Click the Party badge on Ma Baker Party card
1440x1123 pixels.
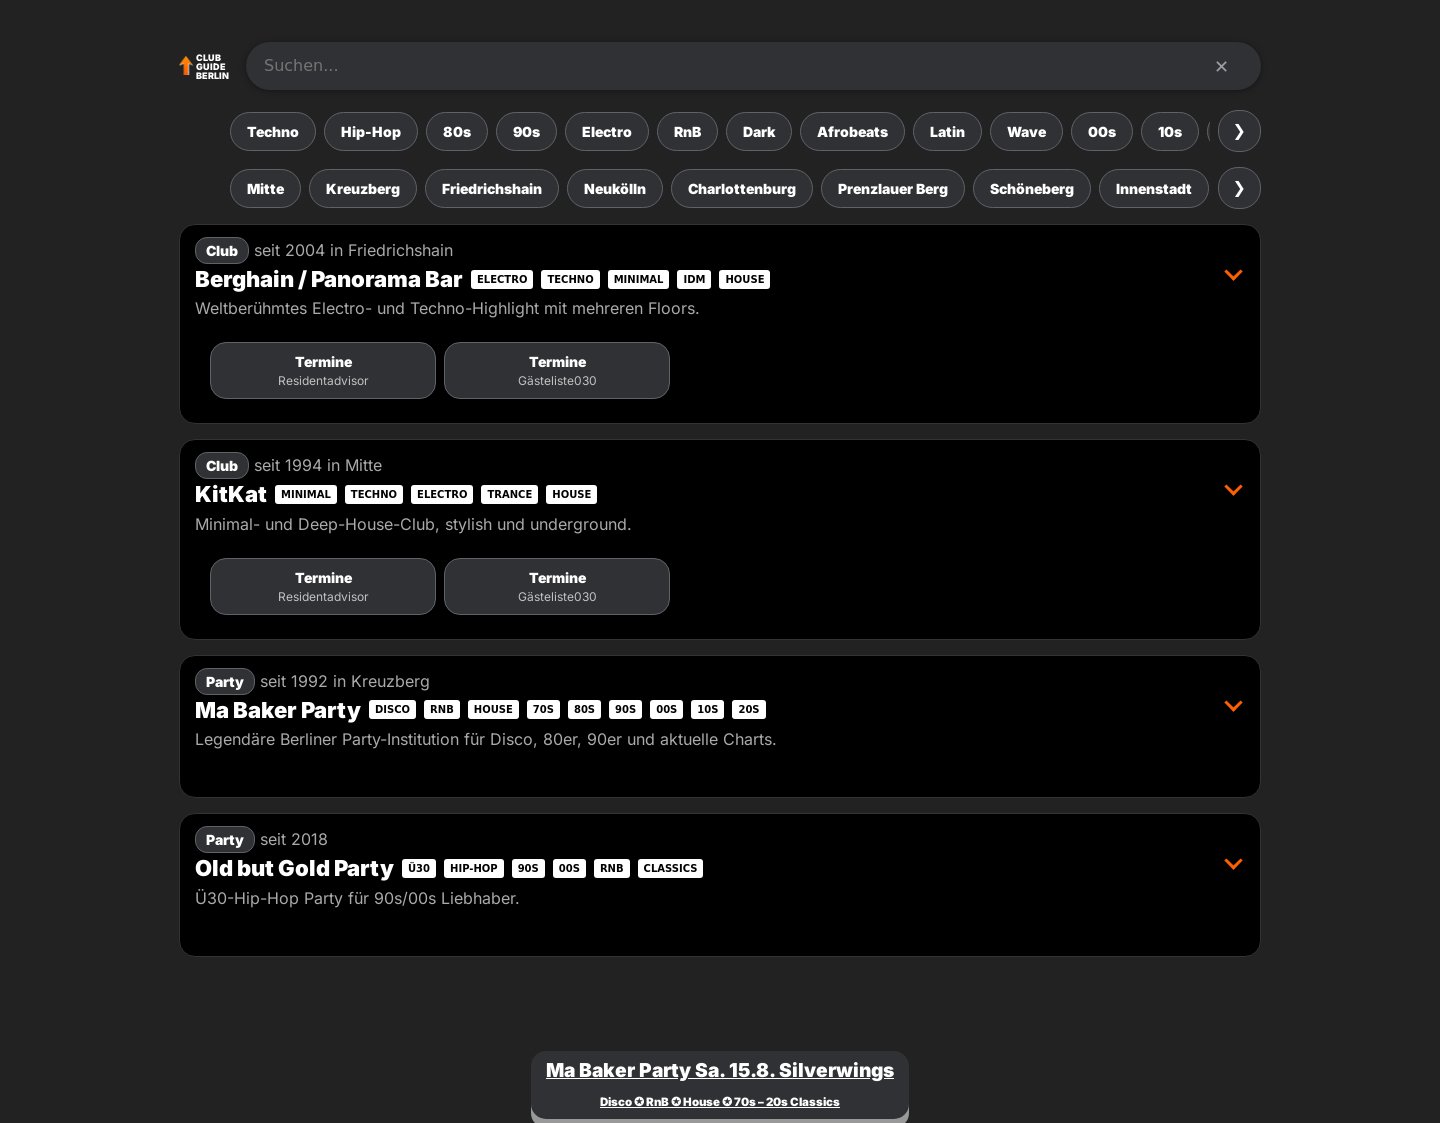(x=225, y=682)
